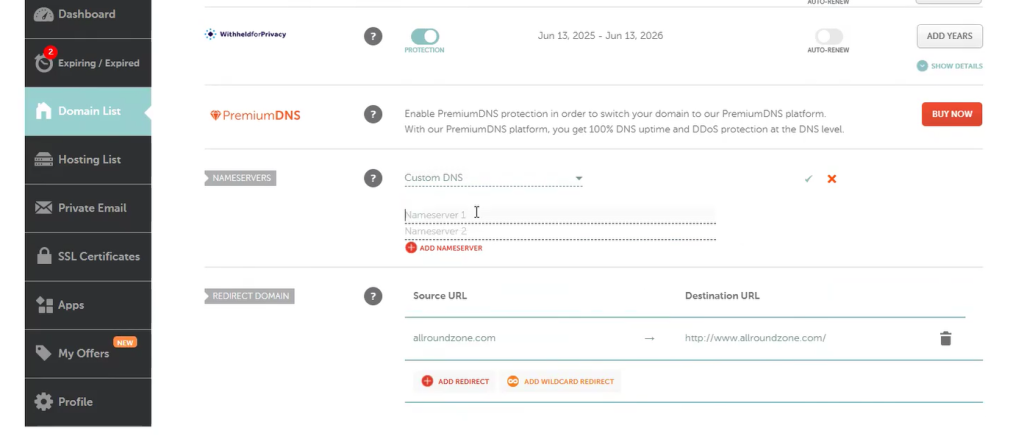This screenshot has height=439, width=1024.
Task: Open Domain List in sidebar
Action: click(x=88, y=111)
